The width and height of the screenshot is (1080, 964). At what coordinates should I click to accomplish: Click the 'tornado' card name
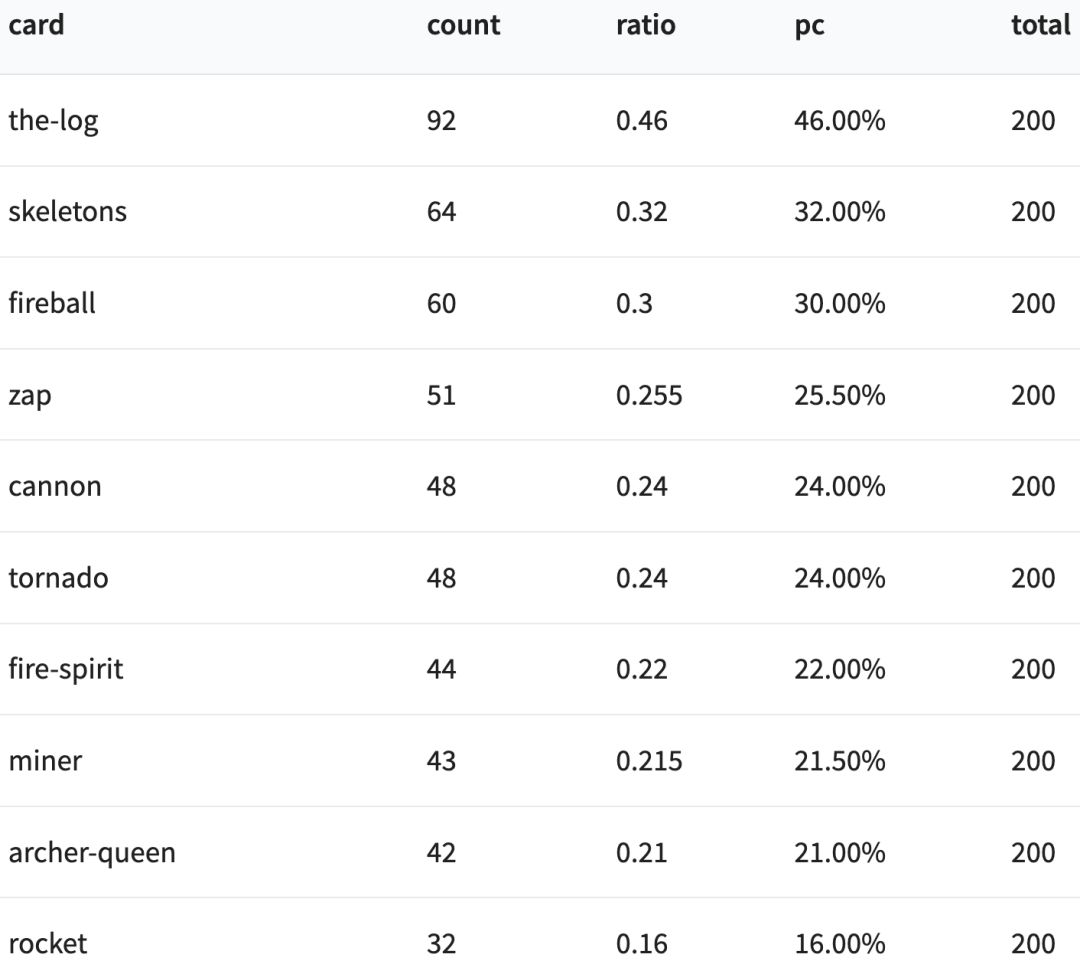pyautogui.click(x=58, y=578)
